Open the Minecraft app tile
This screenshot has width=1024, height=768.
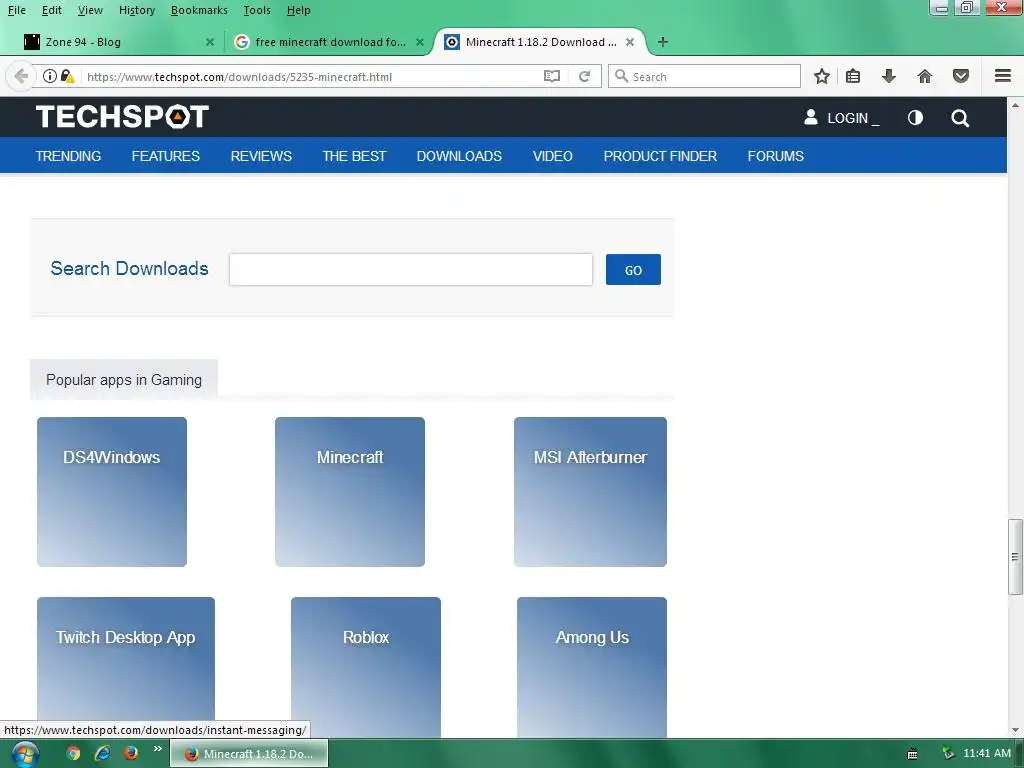click(x=350, y=492)
